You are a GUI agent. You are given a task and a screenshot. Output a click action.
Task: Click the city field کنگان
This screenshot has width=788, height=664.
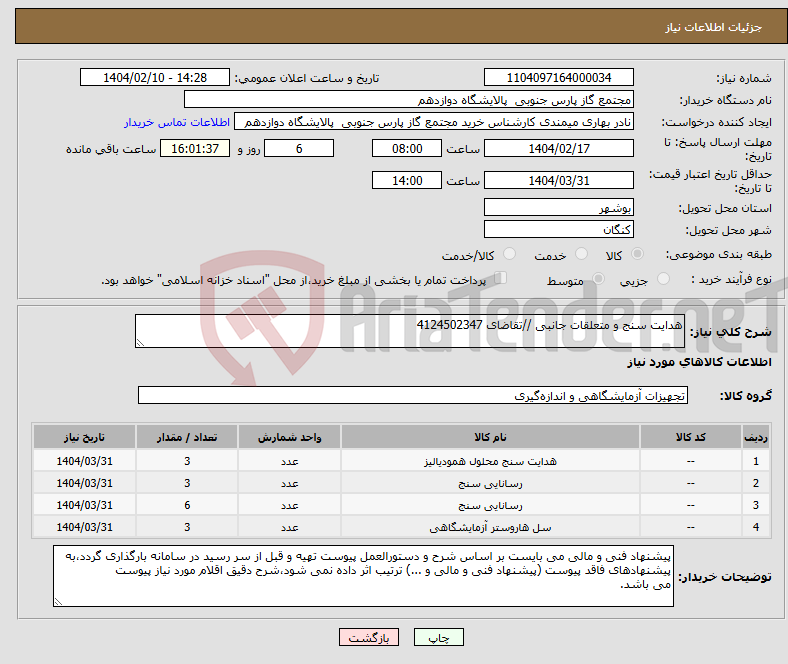(x=558, y=229)
